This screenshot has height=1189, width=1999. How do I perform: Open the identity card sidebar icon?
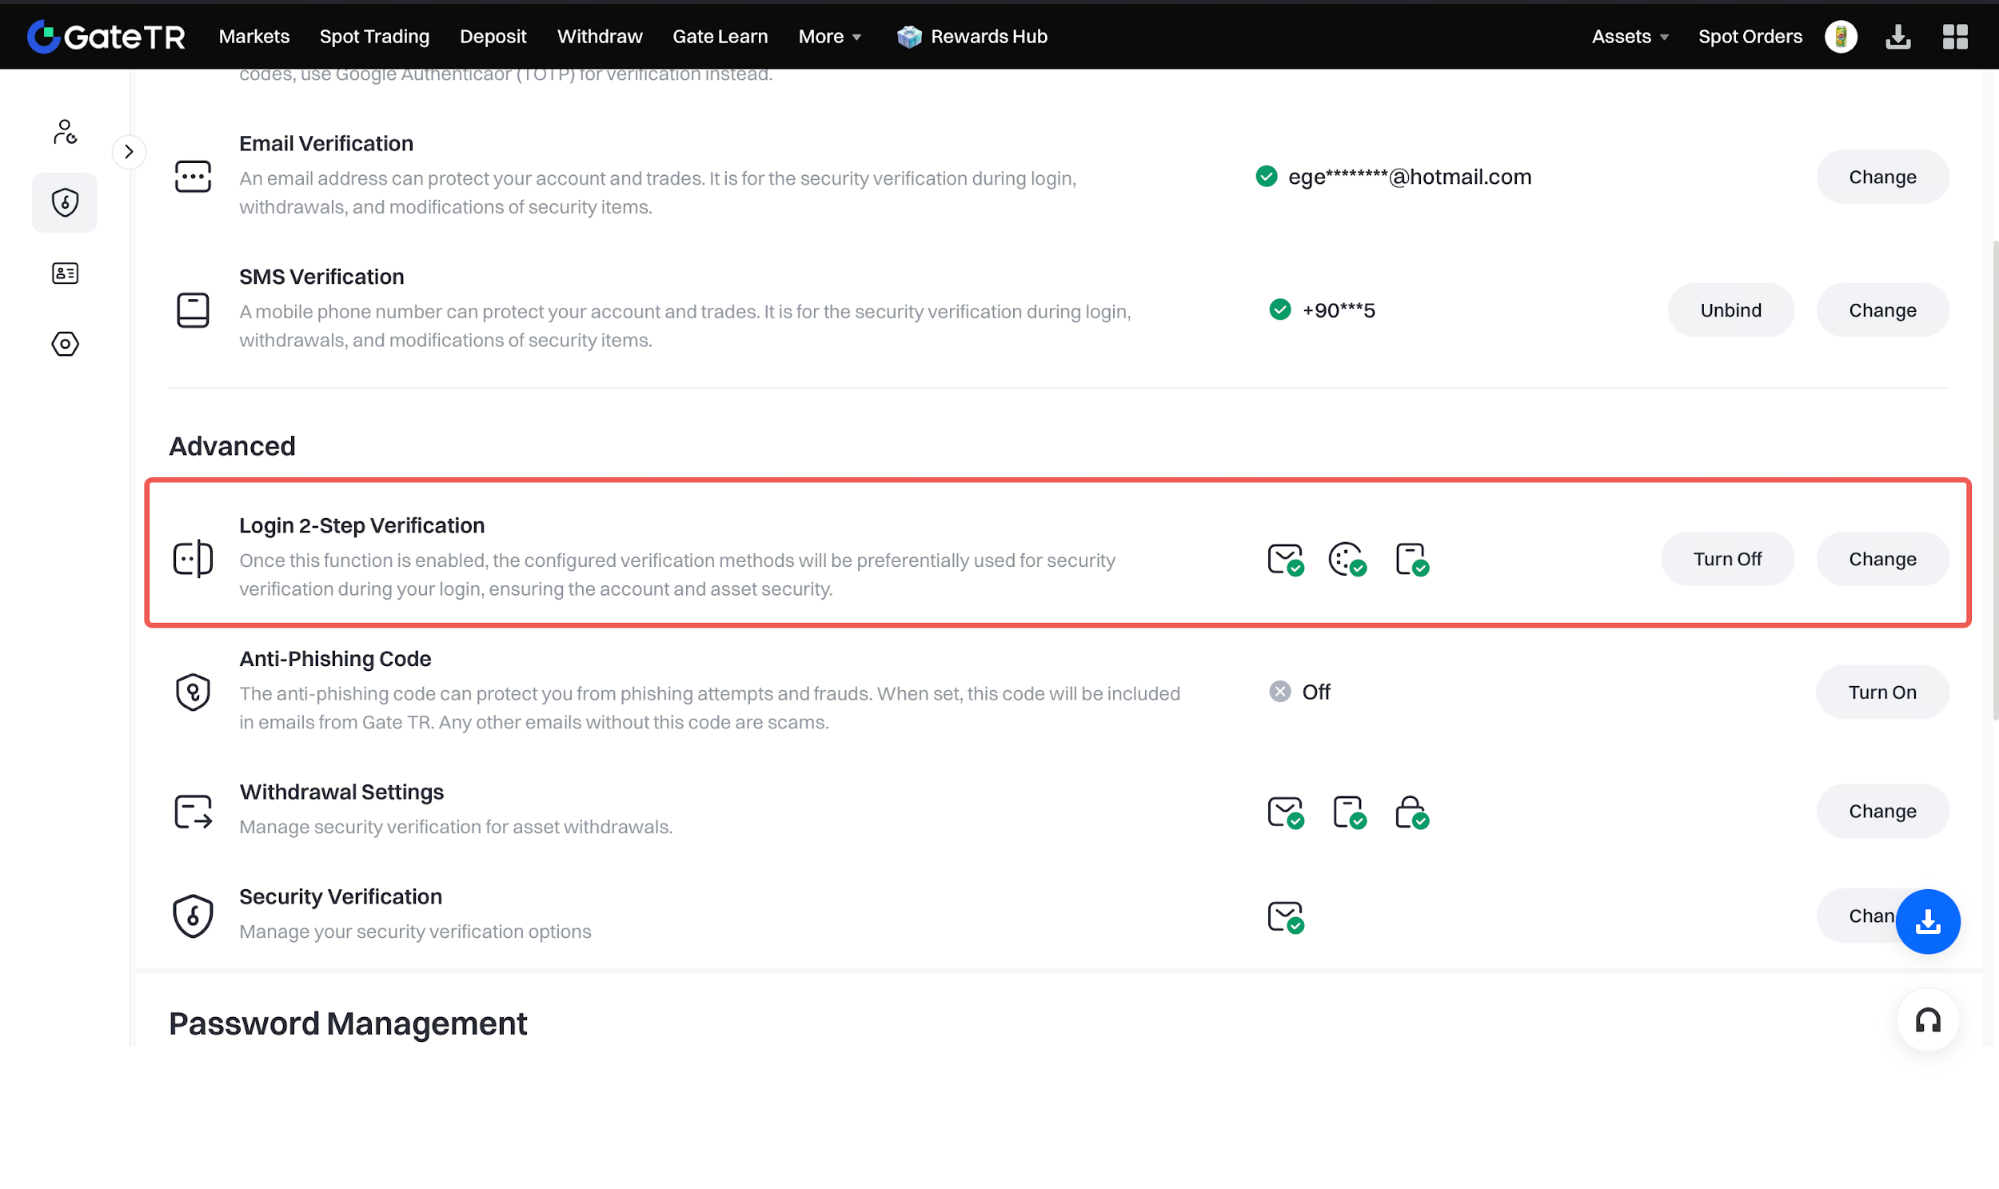coord(65,273)
